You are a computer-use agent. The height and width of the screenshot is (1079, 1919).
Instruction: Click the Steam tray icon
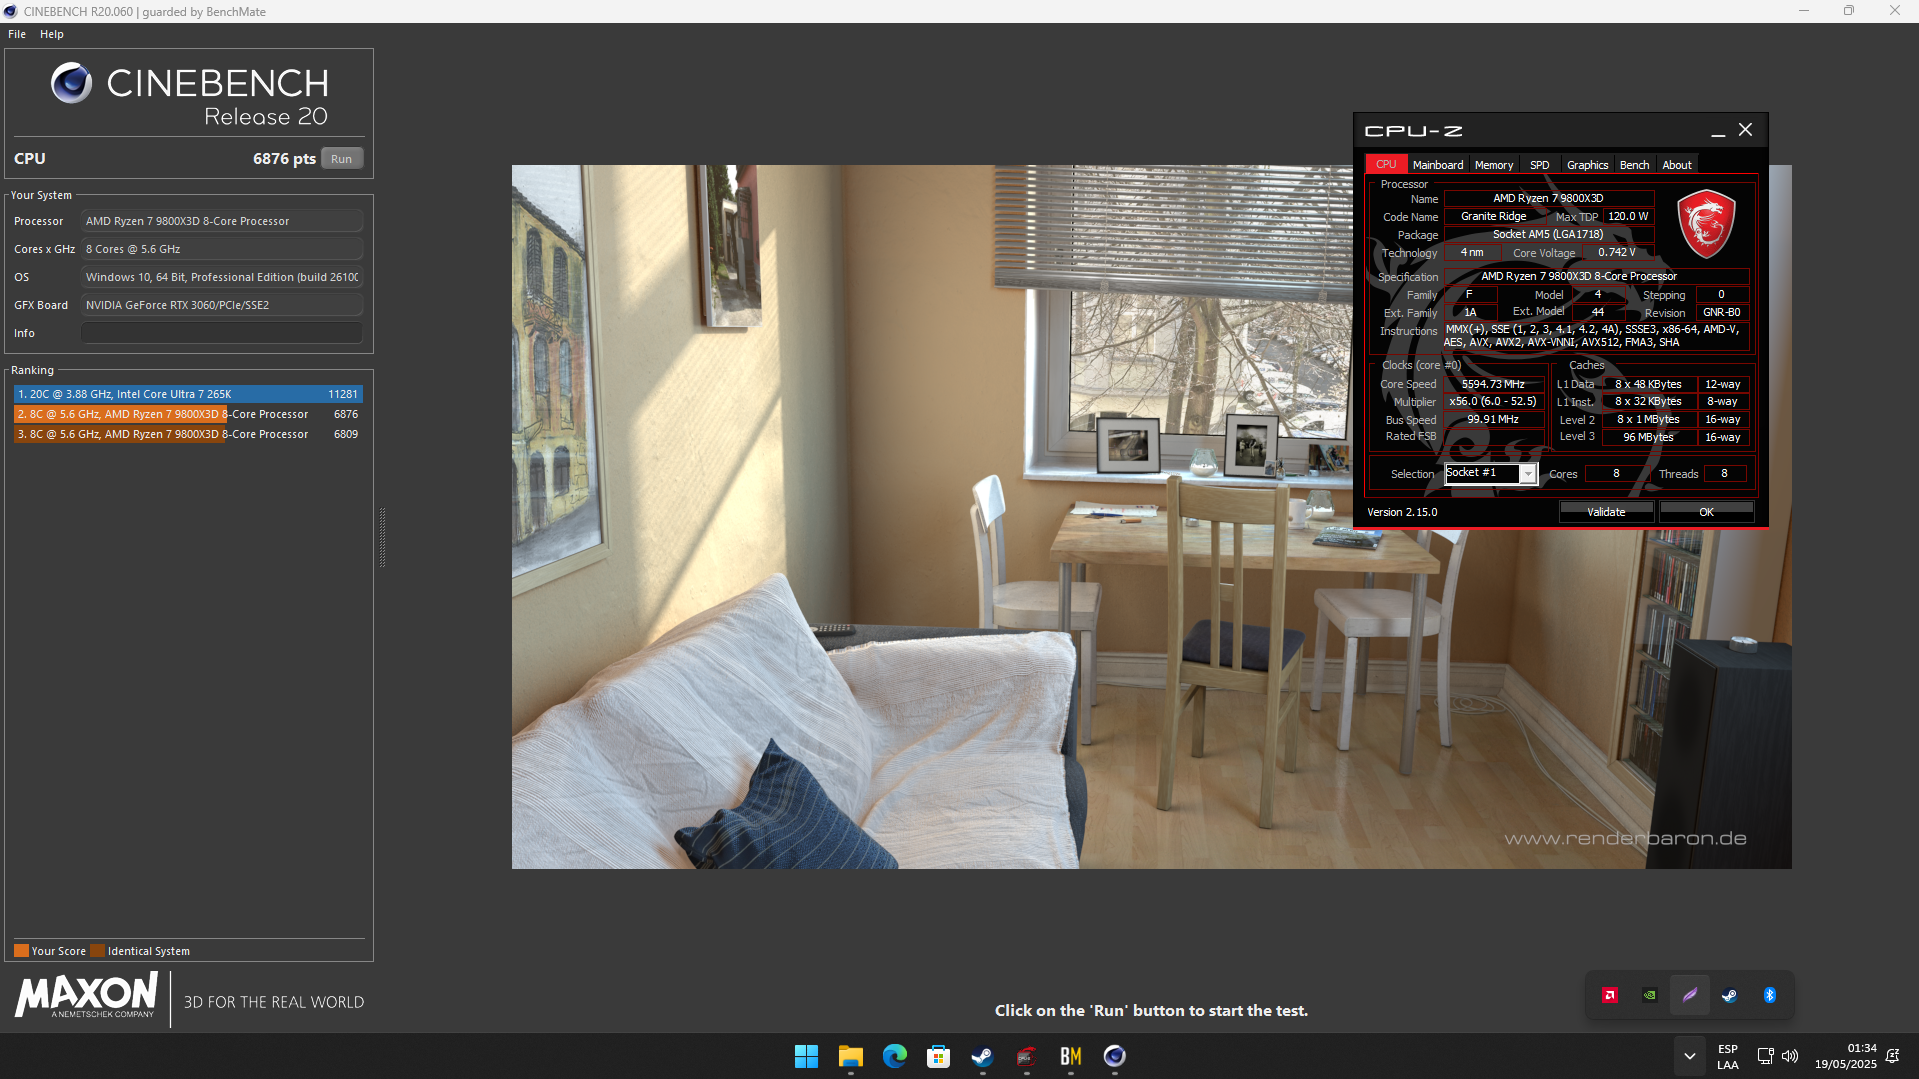(1729, 995)
